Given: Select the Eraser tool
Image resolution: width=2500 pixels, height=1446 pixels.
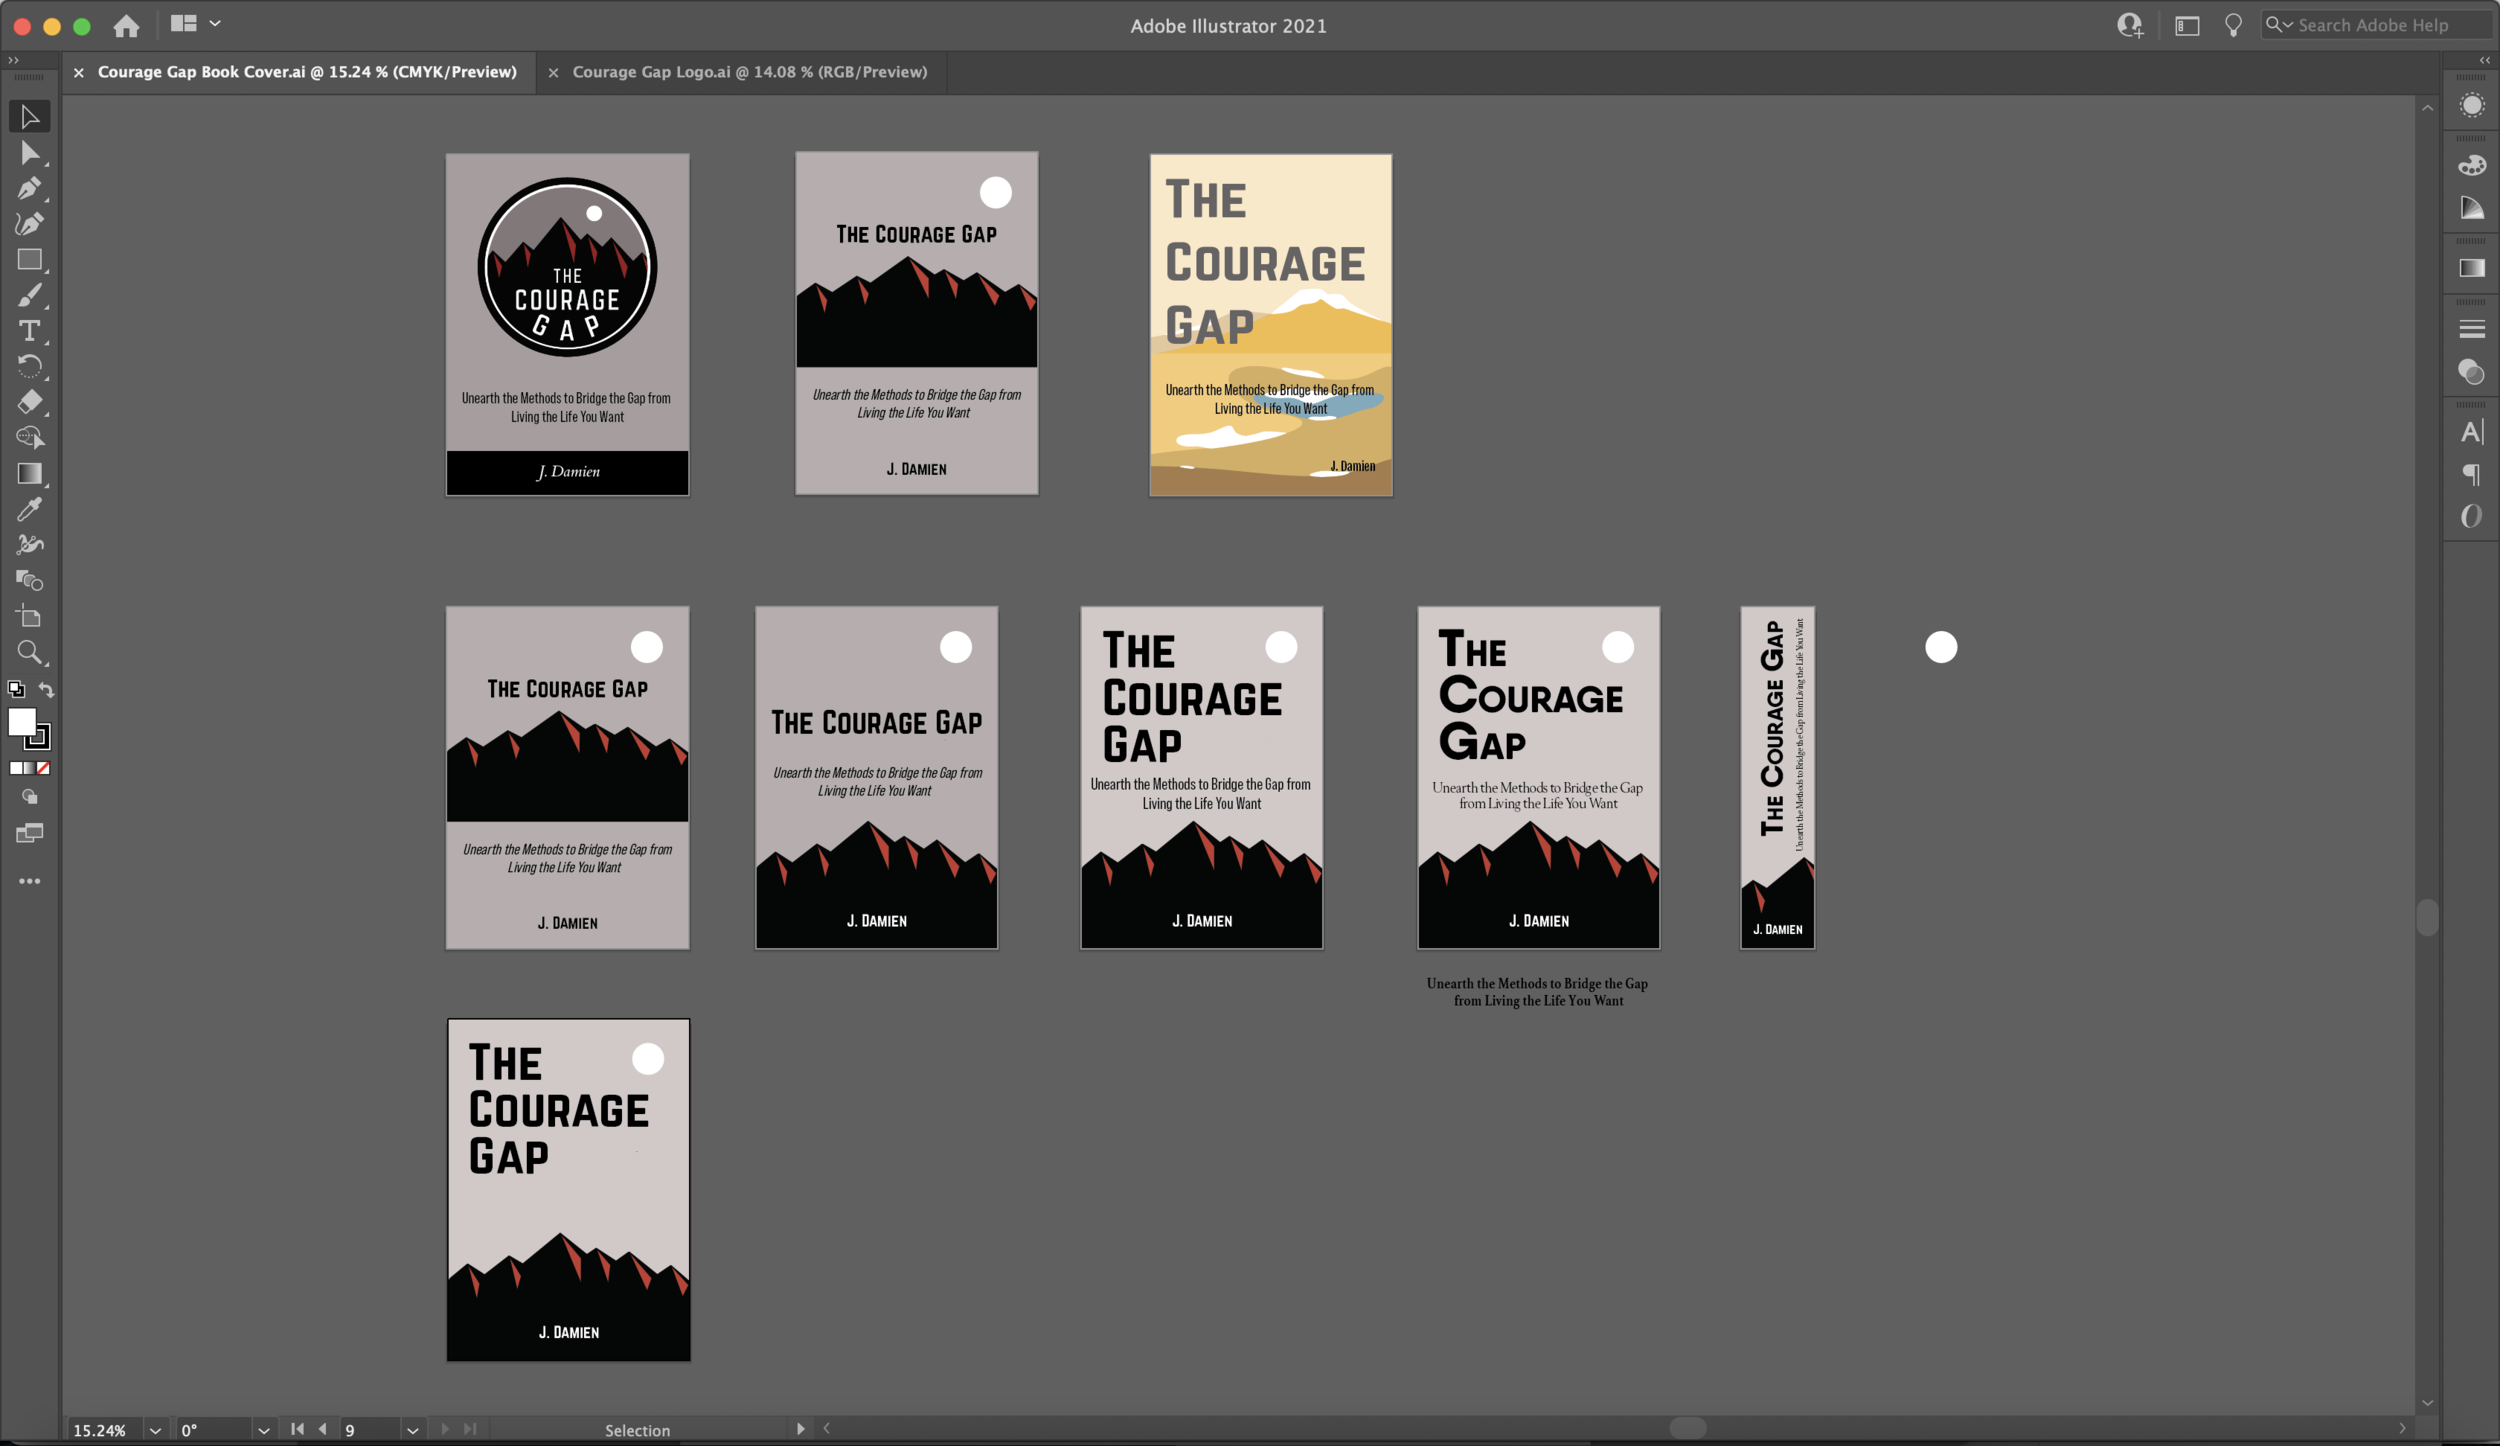Looking at the screenshot, I should tap(29, 401).
